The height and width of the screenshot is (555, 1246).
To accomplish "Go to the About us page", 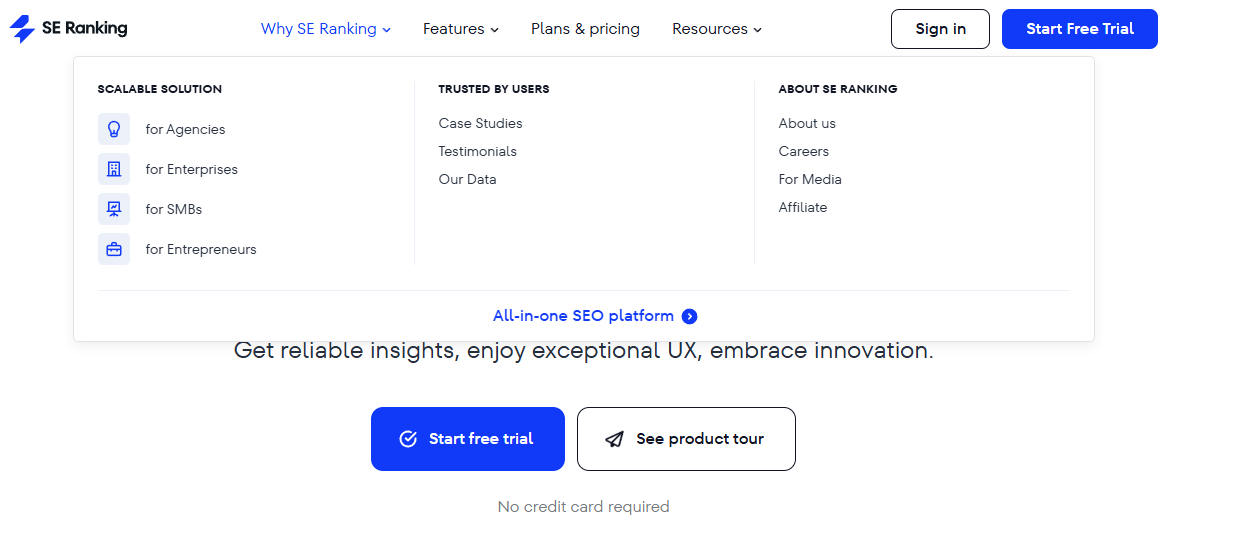I will pos(807,123).
